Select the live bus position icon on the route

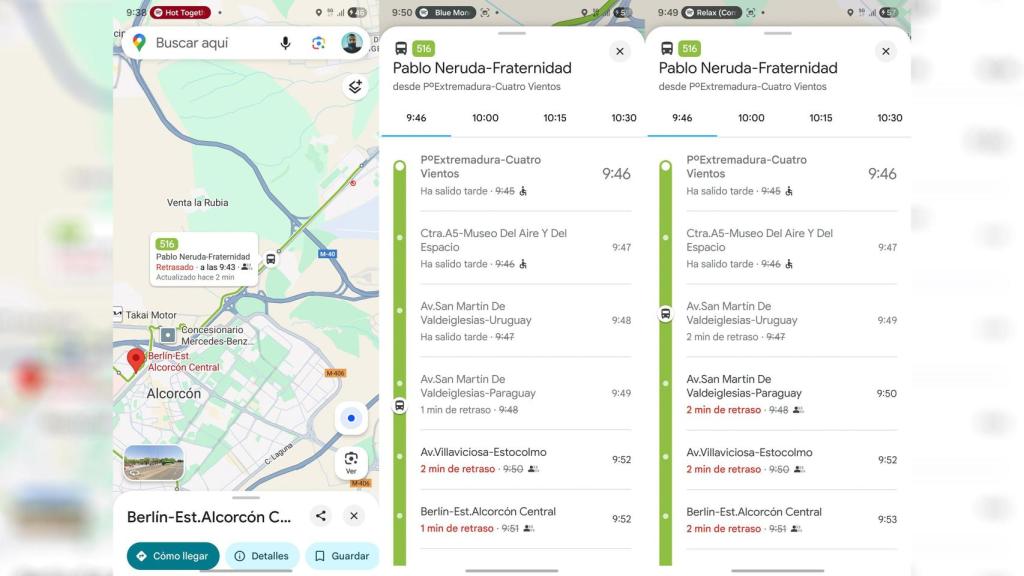tap(272, 261)
